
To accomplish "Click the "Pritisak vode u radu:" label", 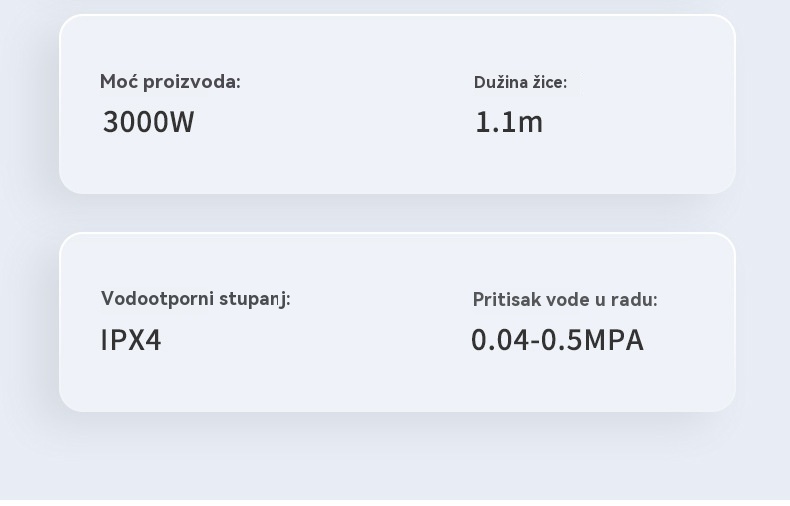I will [x=565, y=299].
